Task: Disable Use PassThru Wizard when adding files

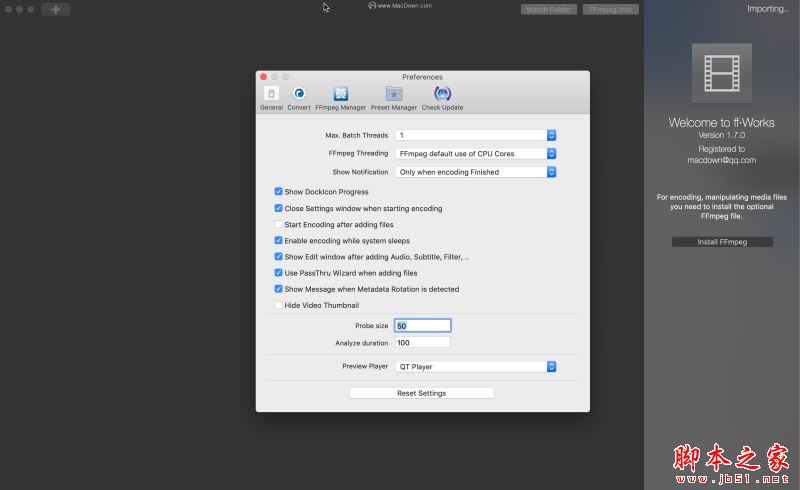Action: pyautogui.click(x=278, y=273)
